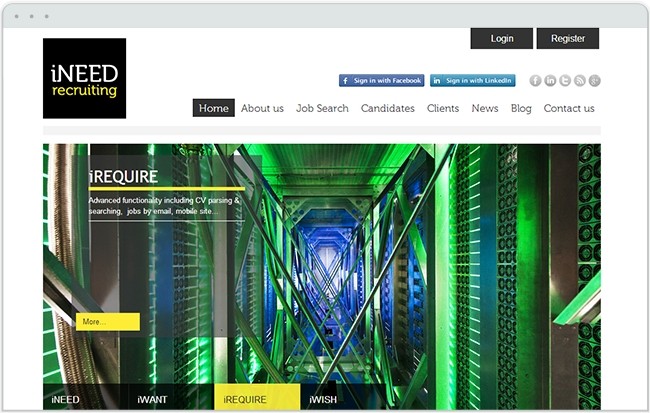Open the Clients menu item
This screenshot has width=650, height=413.
pyautogui.click(x=443, y=108)
